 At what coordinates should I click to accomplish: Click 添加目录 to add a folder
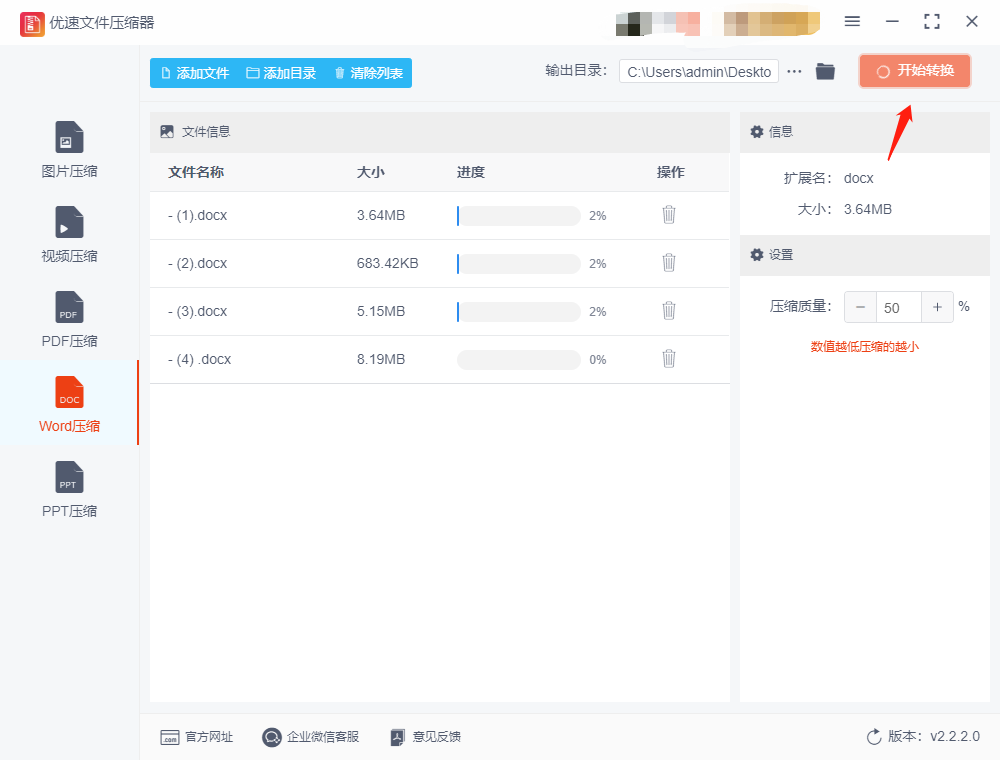coord(282,72)
